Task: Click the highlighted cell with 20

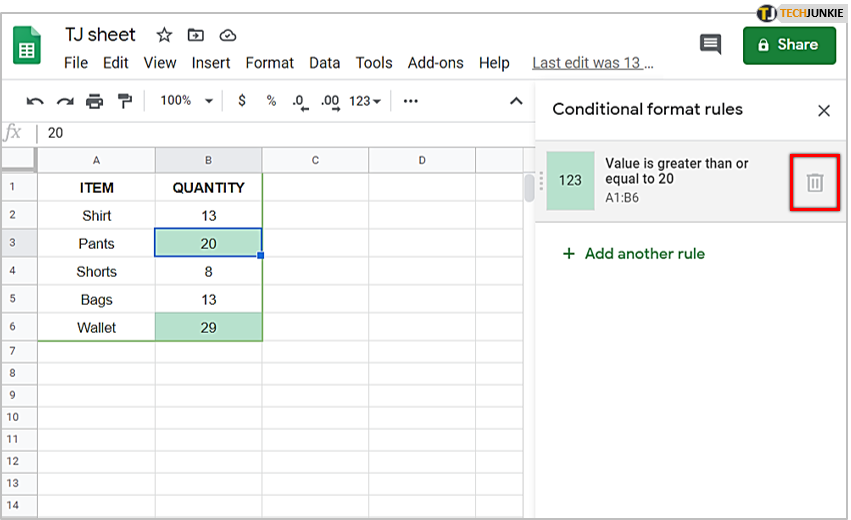Action: point(208,243)
